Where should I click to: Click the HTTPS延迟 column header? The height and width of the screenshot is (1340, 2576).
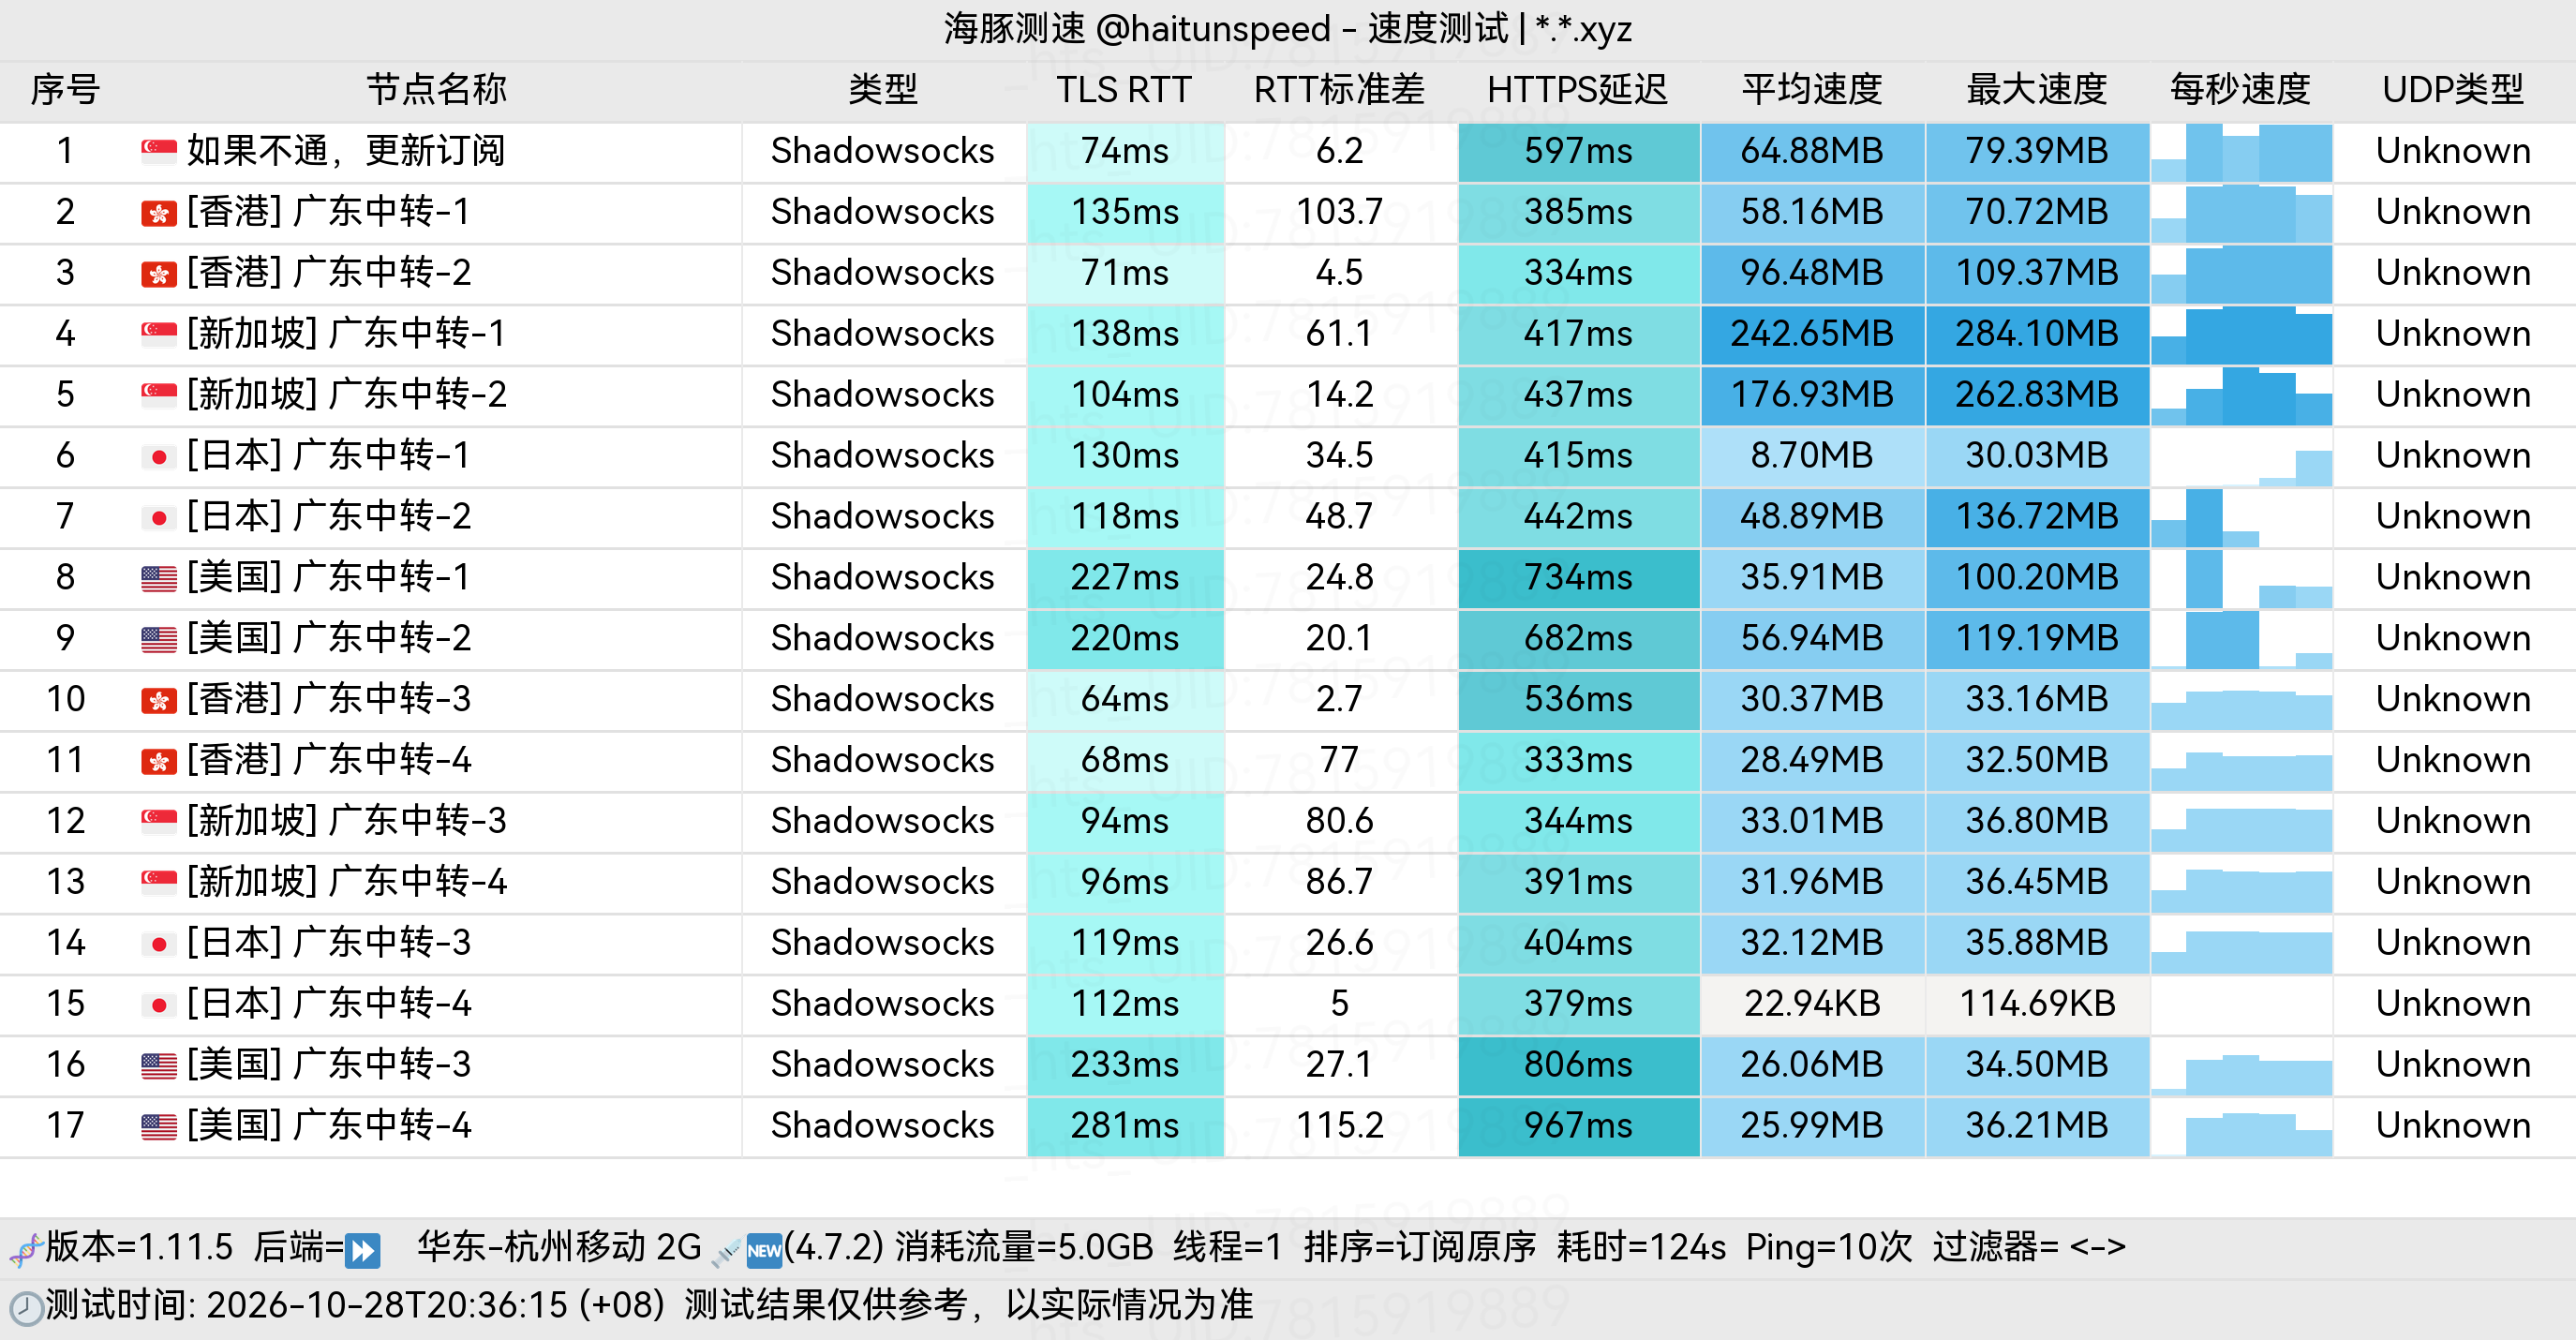coord(1577,90)
